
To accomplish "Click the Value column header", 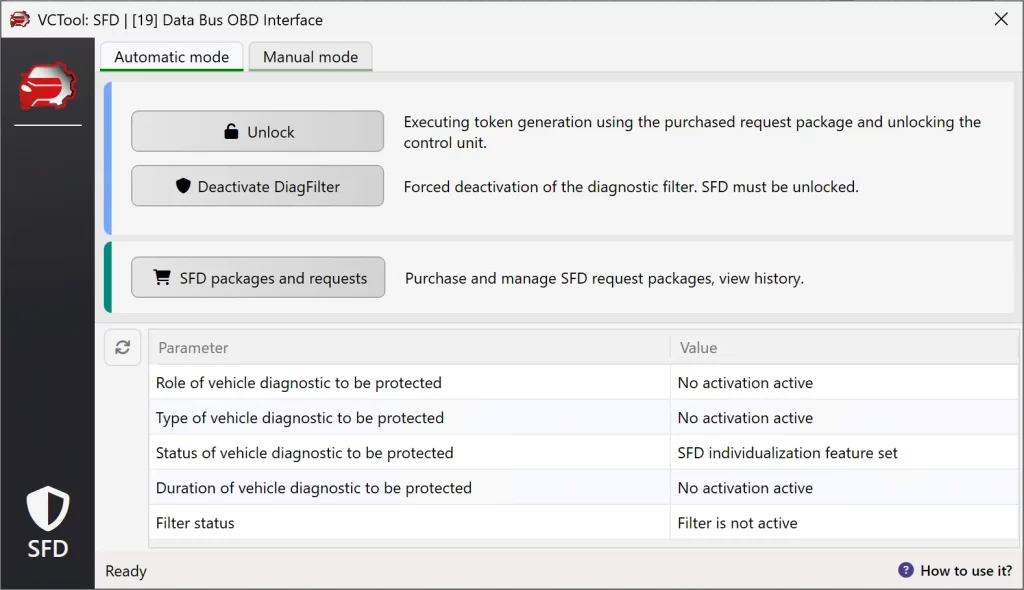I will [x=698, y=347].
